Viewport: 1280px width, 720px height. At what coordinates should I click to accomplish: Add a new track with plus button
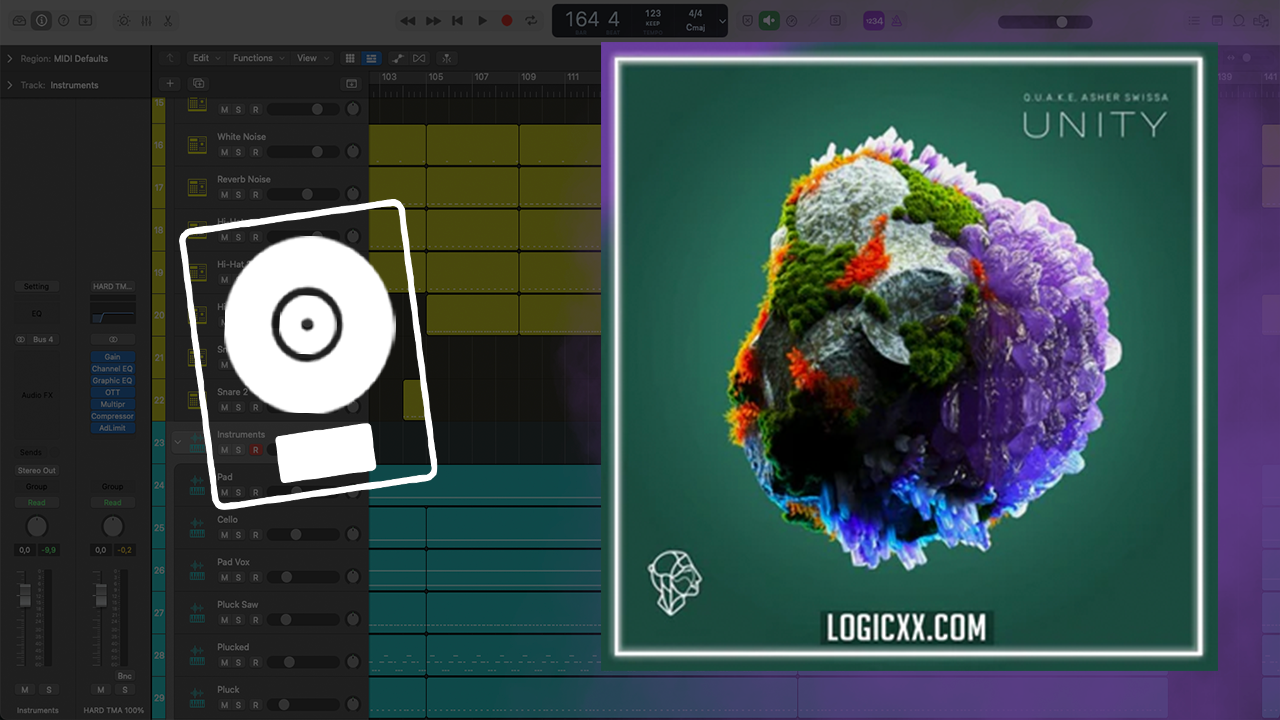click(170, 84)
